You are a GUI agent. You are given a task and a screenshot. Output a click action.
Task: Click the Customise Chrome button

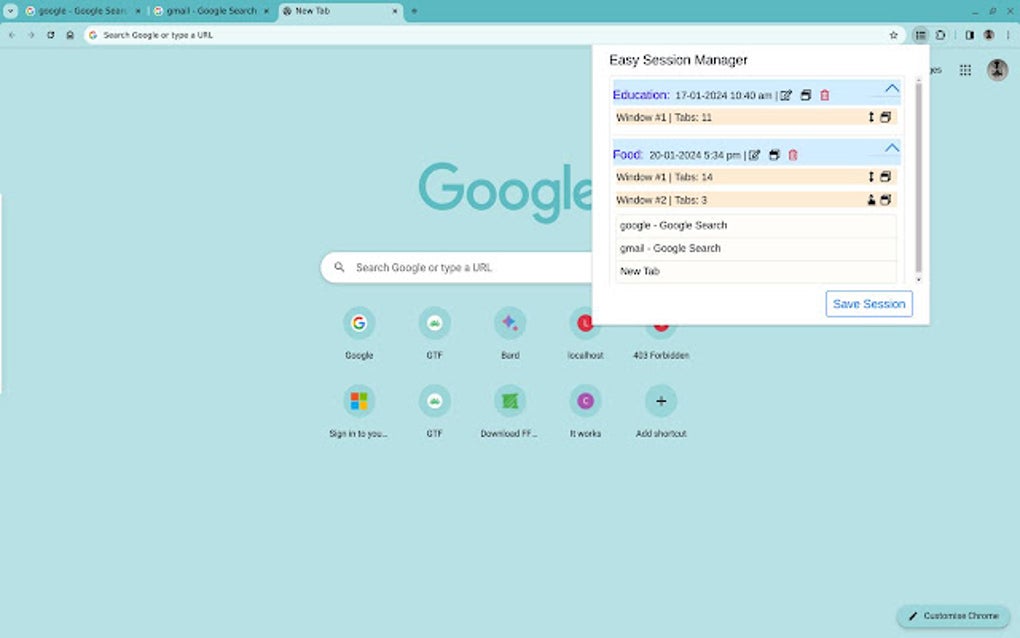click(952, 616)
